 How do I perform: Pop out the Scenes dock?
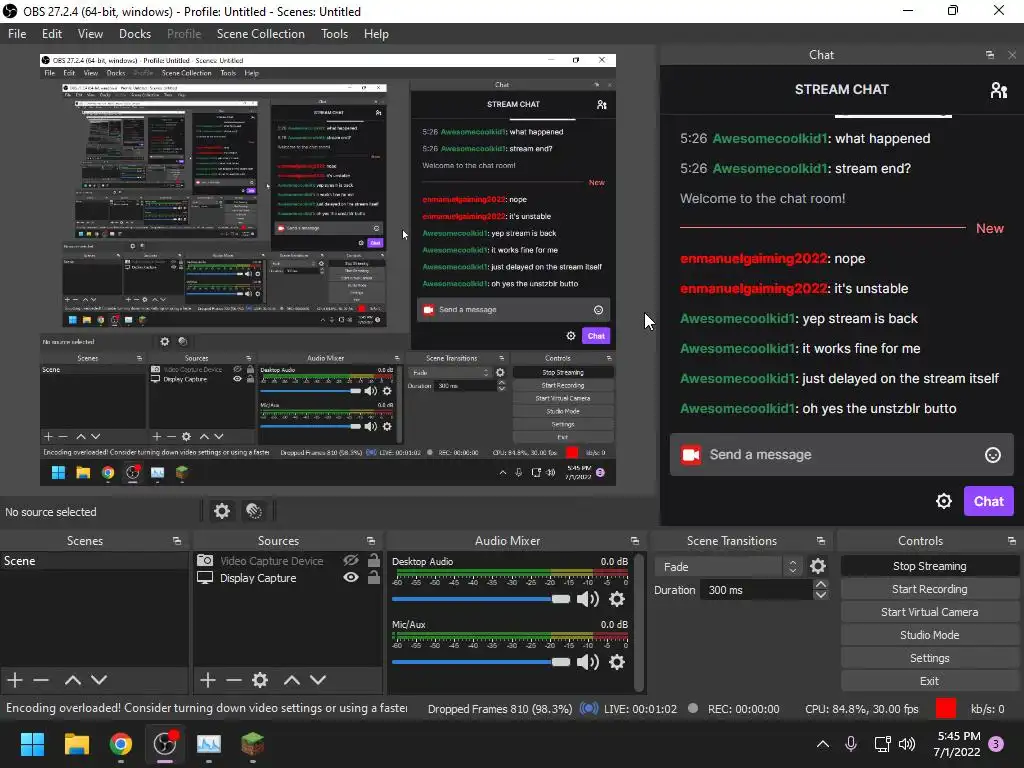point(177,541)
